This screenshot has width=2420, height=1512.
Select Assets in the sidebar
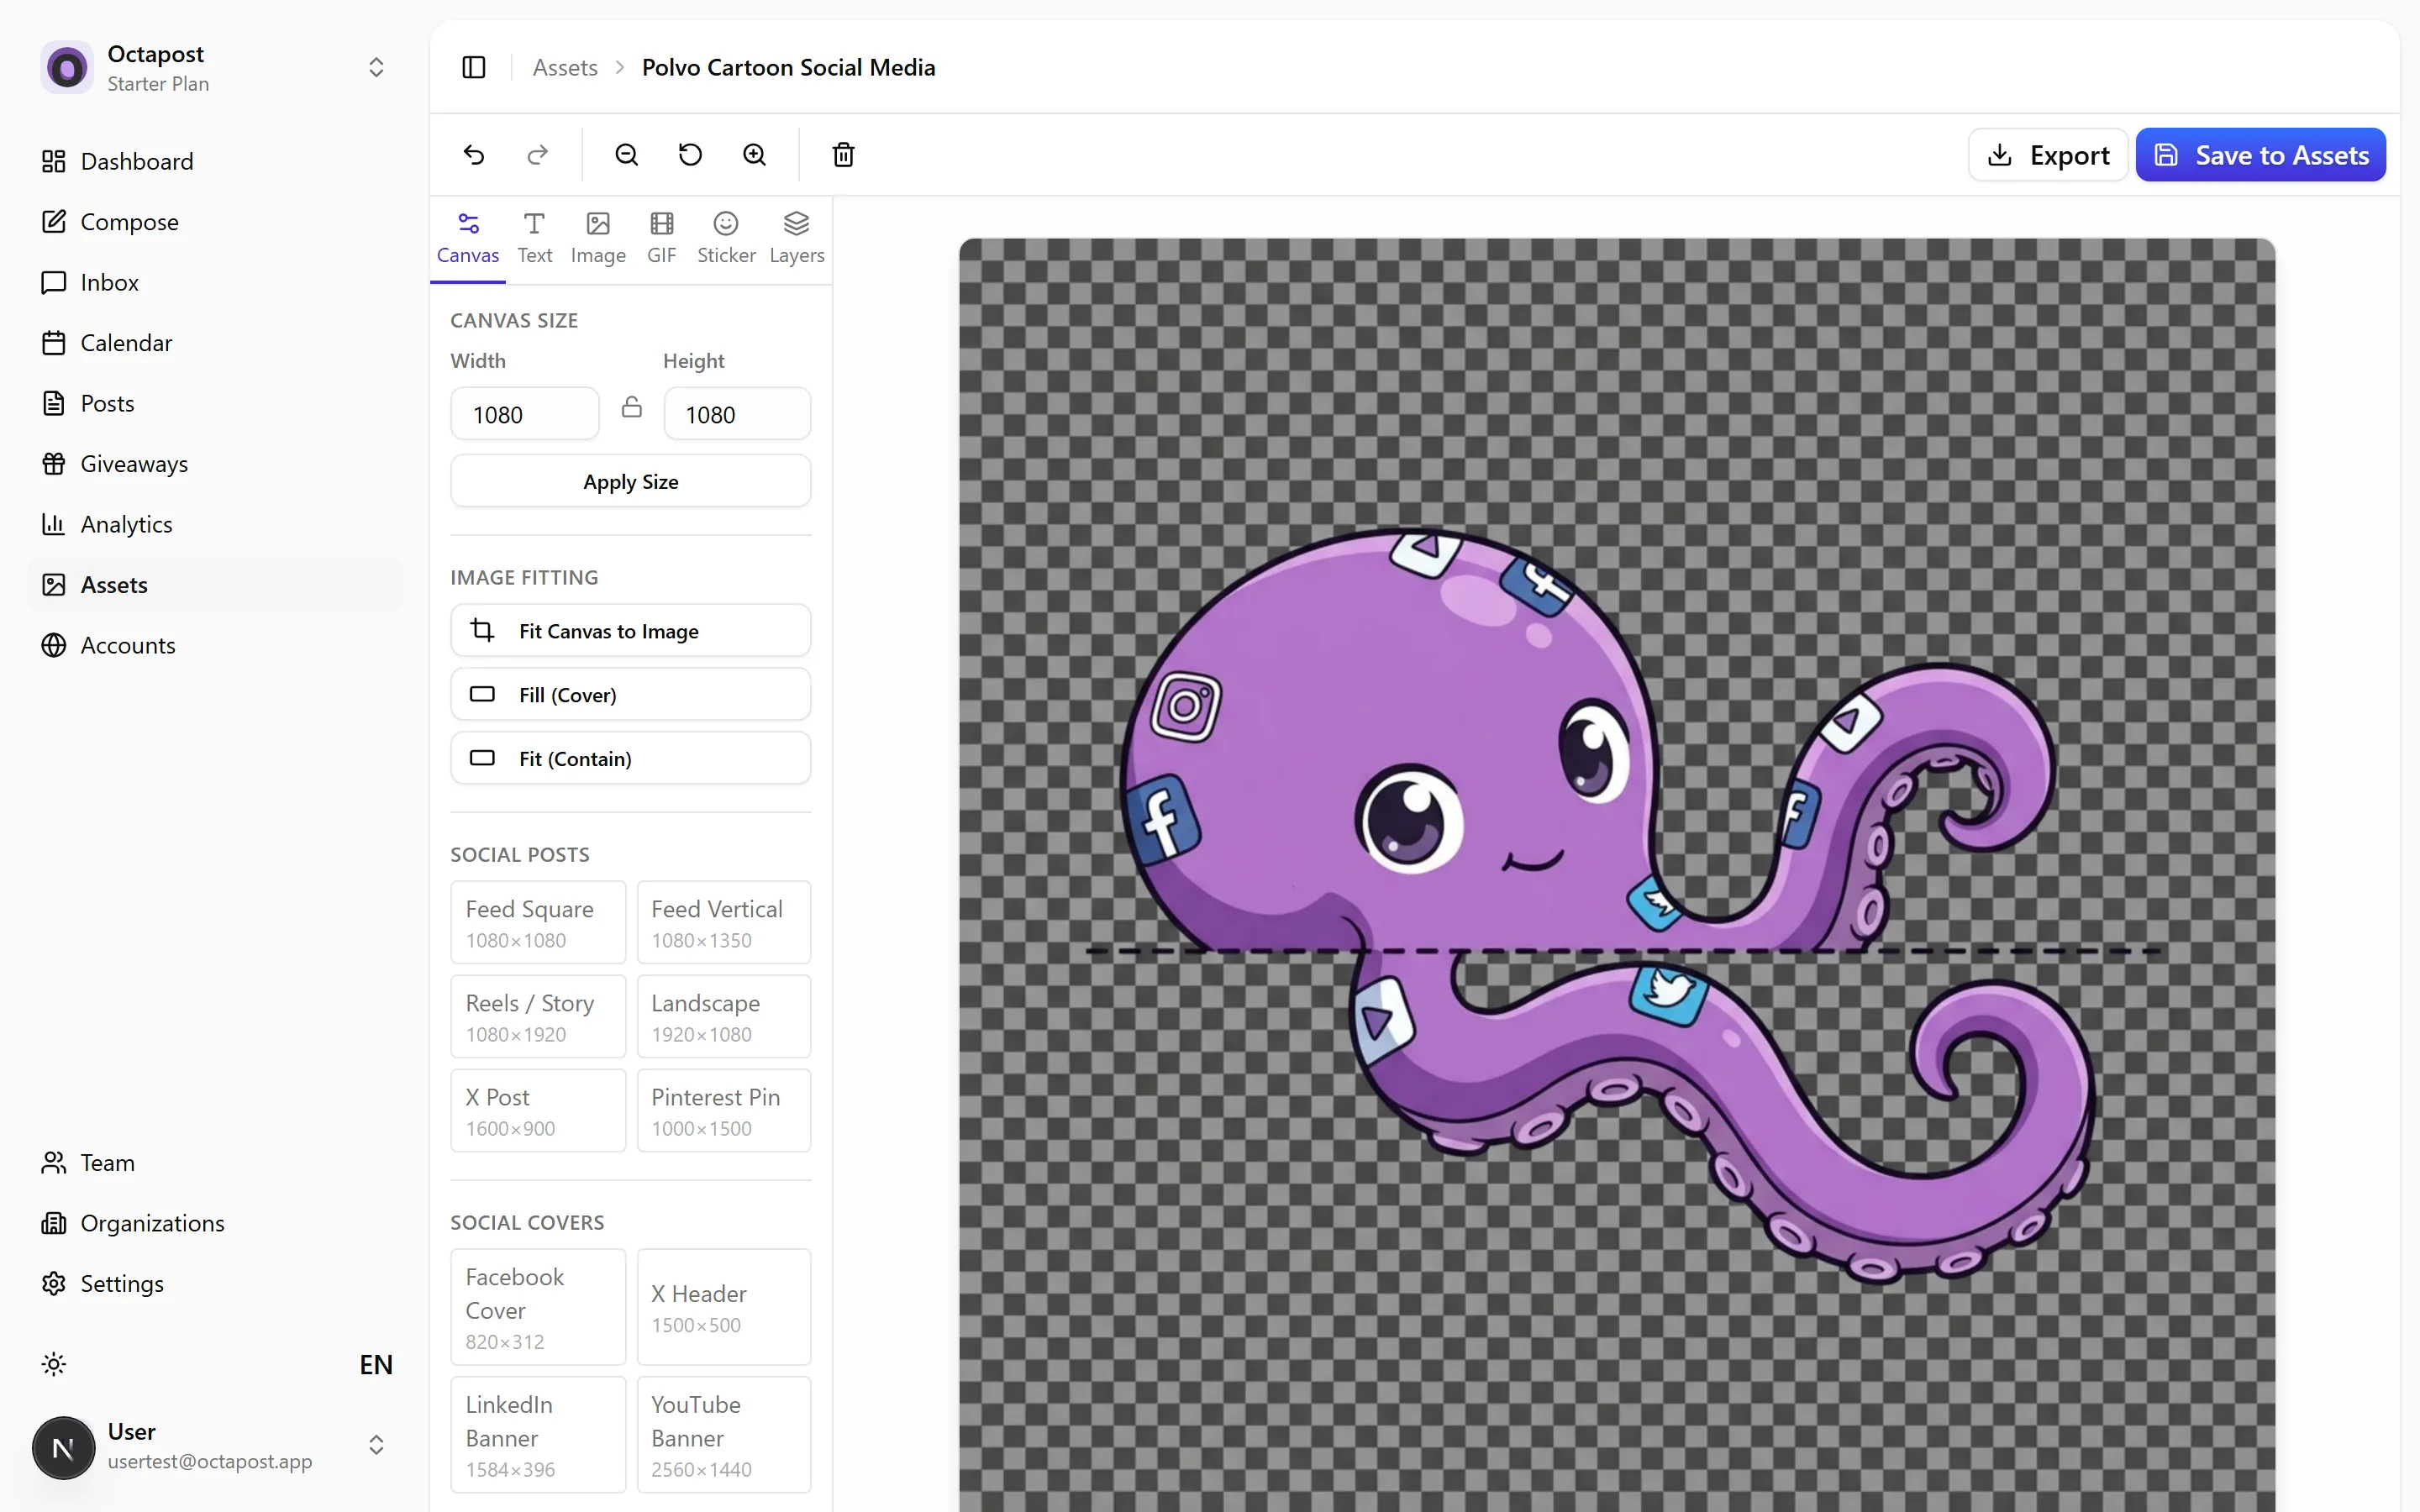[215, 585]
